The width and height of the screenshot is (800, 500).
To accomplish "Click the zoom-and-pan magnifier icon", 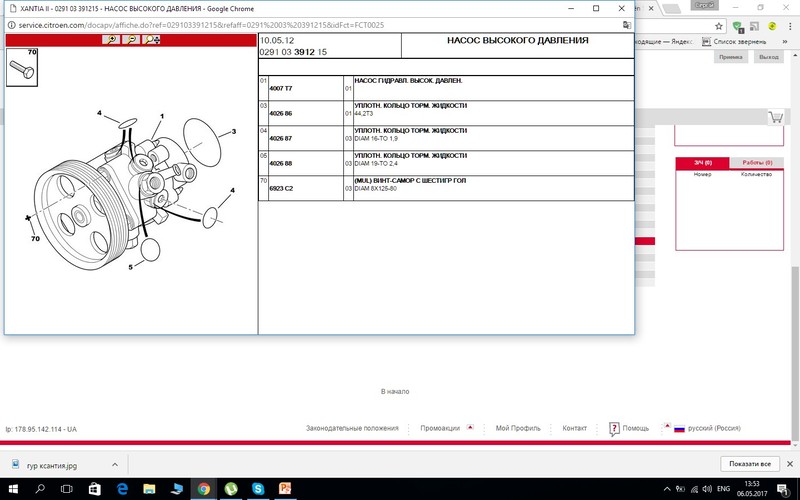I will pyautogui.click(x=152, y=40).
